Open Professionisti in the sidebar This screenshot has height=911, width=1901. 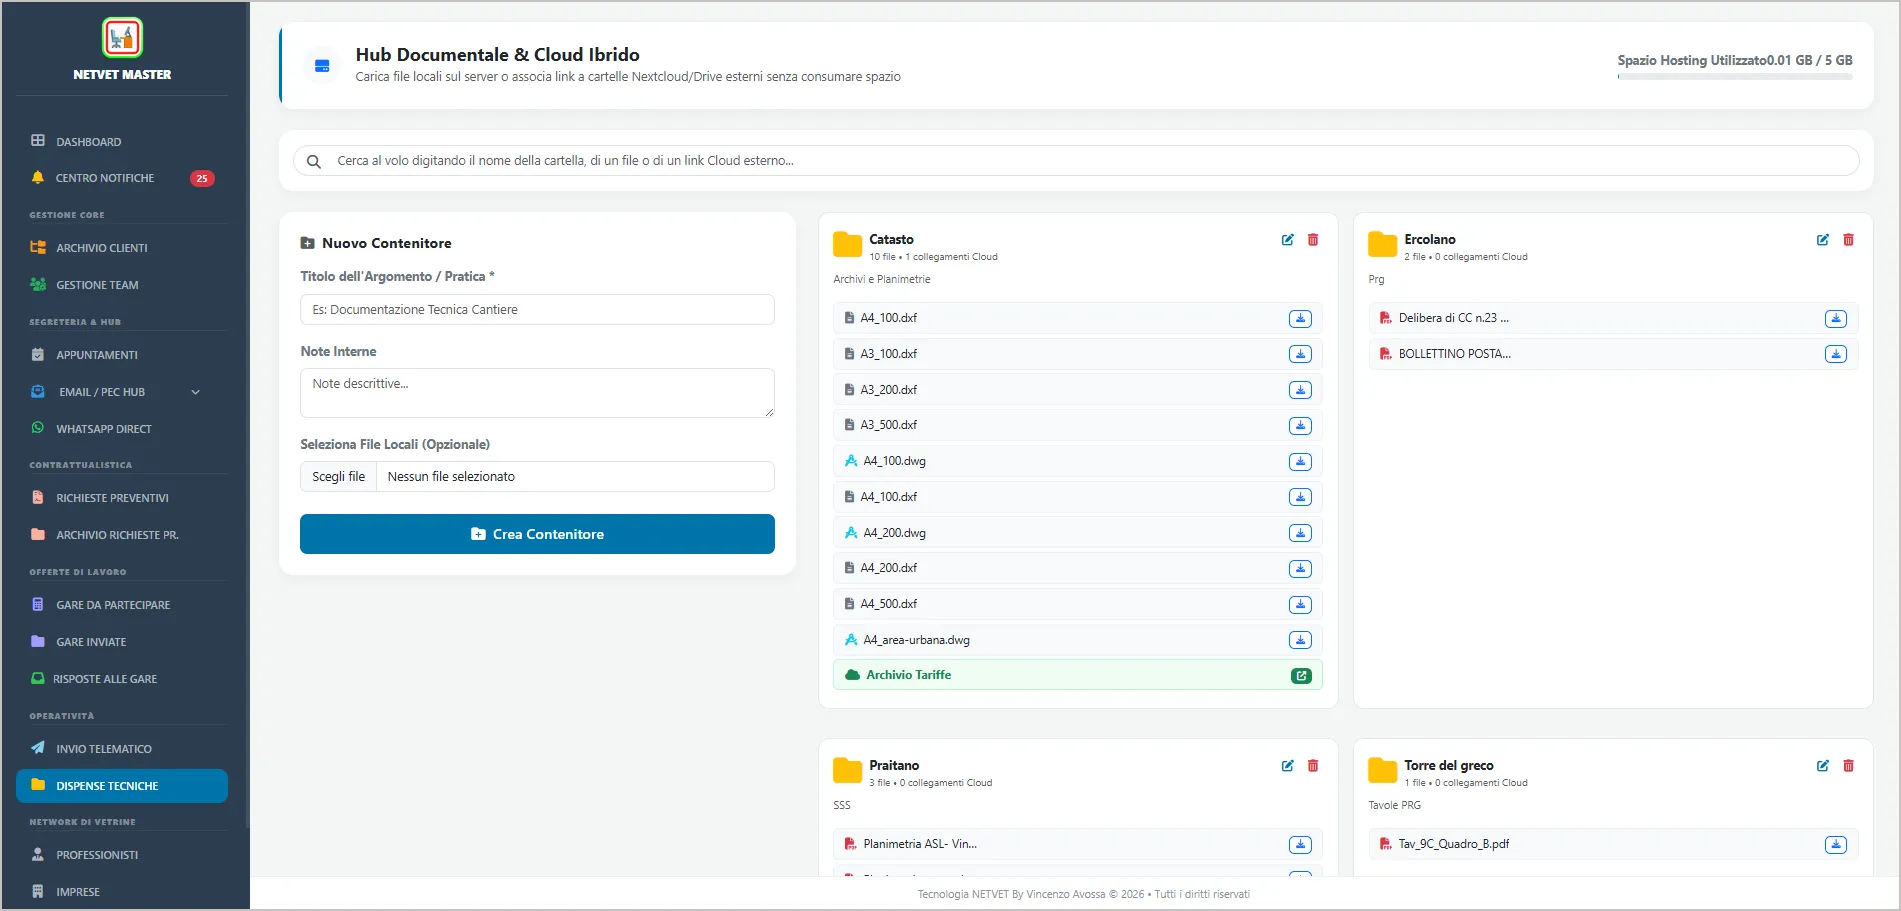click(x=122, y=855)
